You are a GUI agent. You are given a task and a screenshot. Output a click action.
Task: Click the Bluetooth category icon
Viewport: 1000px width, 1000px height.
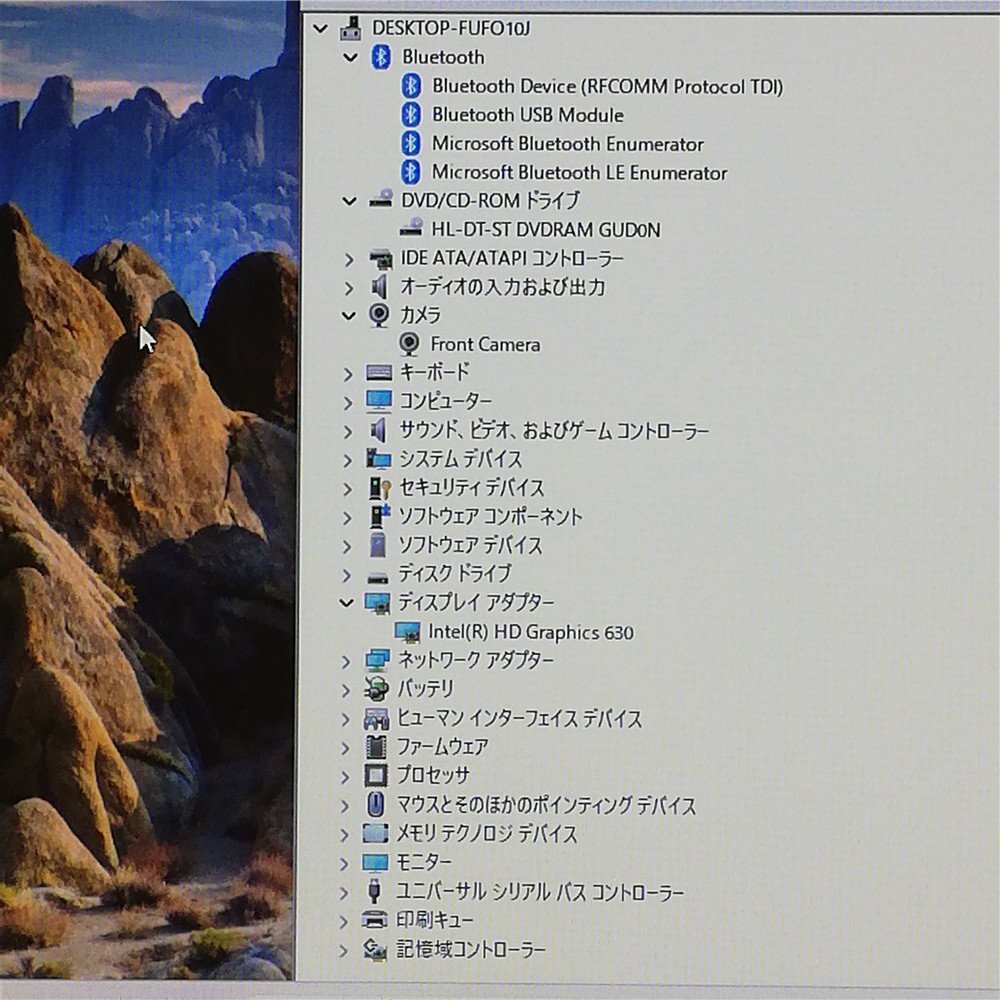click(381, 57)
